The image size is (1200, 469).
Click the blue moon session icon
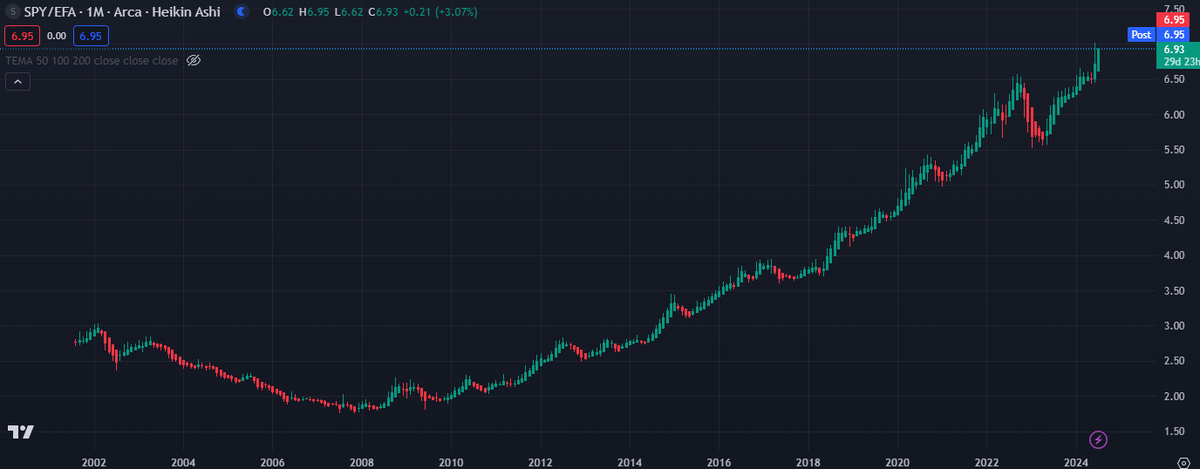(x=243, y=12)
